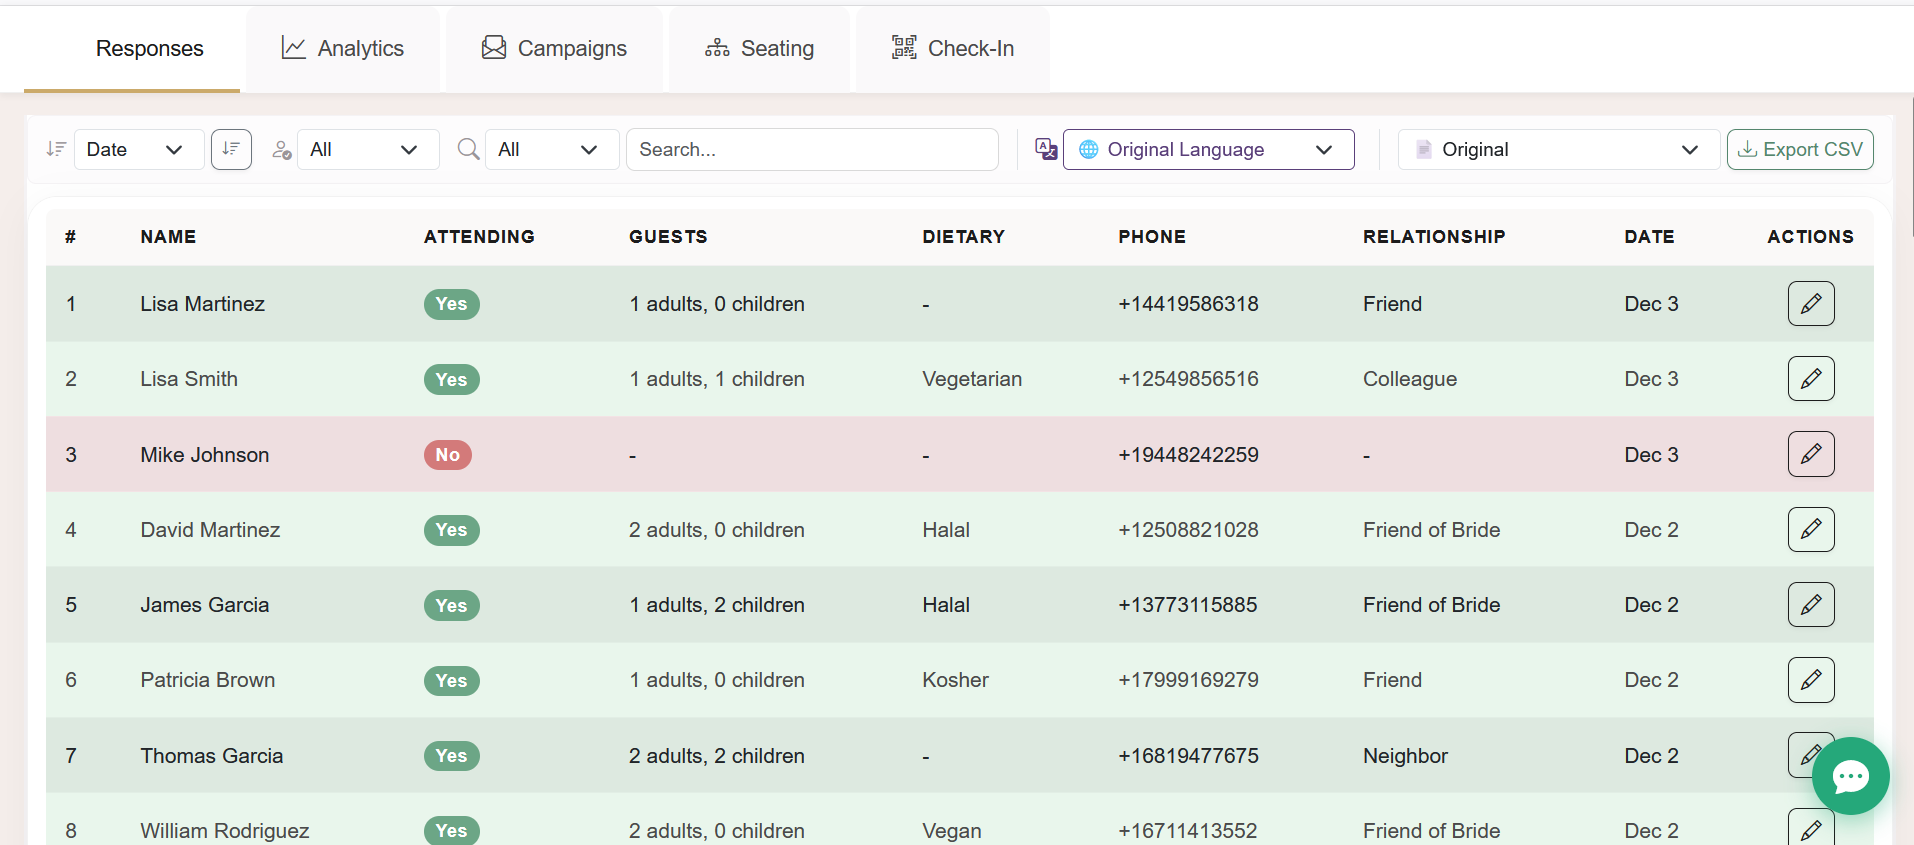Open the Campaigns tab
1914x845 pixels.
point(554,48)
